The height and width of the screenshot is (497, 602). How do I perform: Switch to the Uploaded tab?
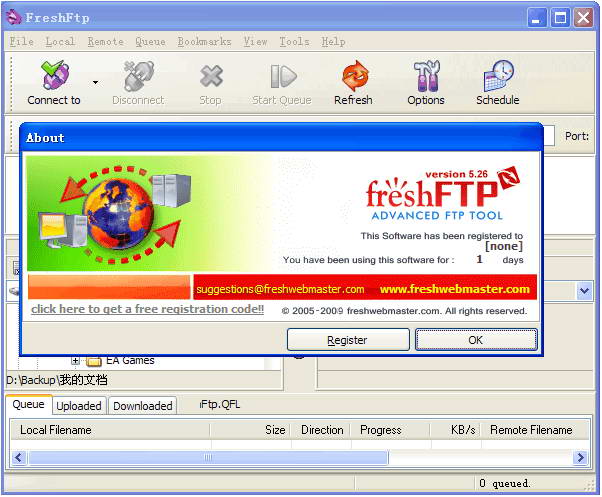pos(79,406)
